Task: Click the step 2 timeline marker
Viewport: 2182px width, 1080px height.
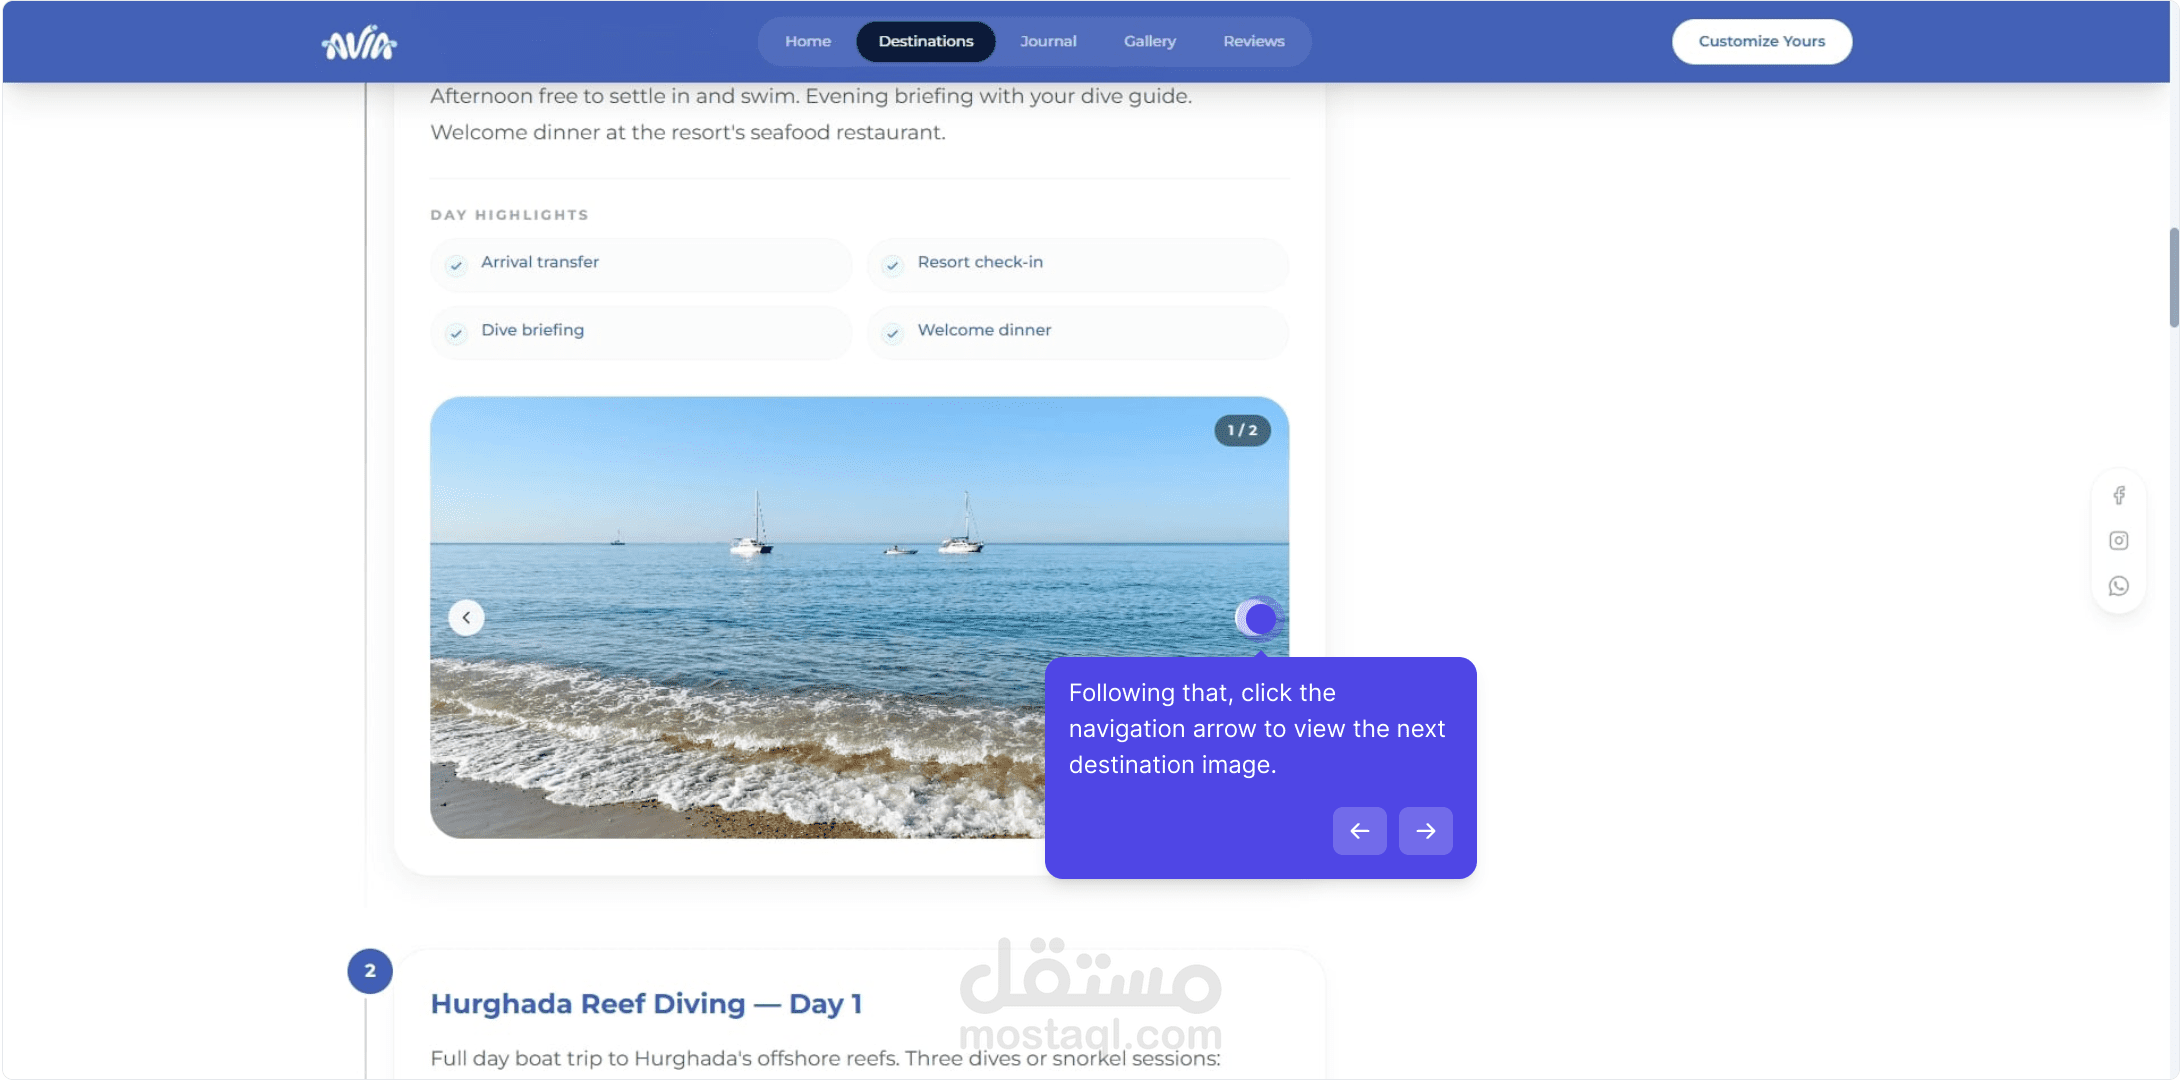Action: point(370,971)
